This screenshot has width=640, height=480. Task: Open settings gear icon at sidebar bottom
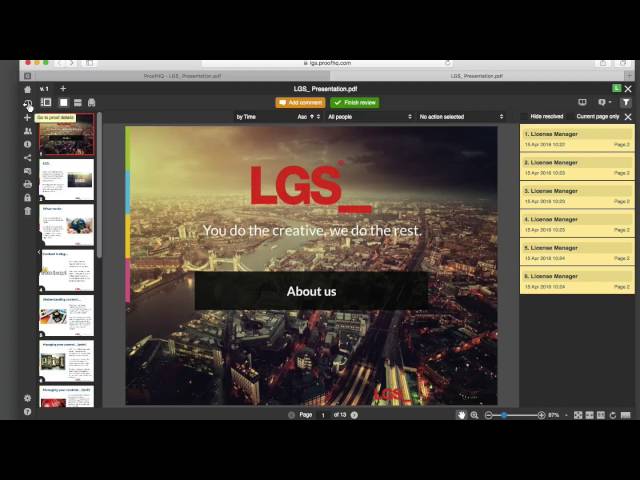coord(27,398)
